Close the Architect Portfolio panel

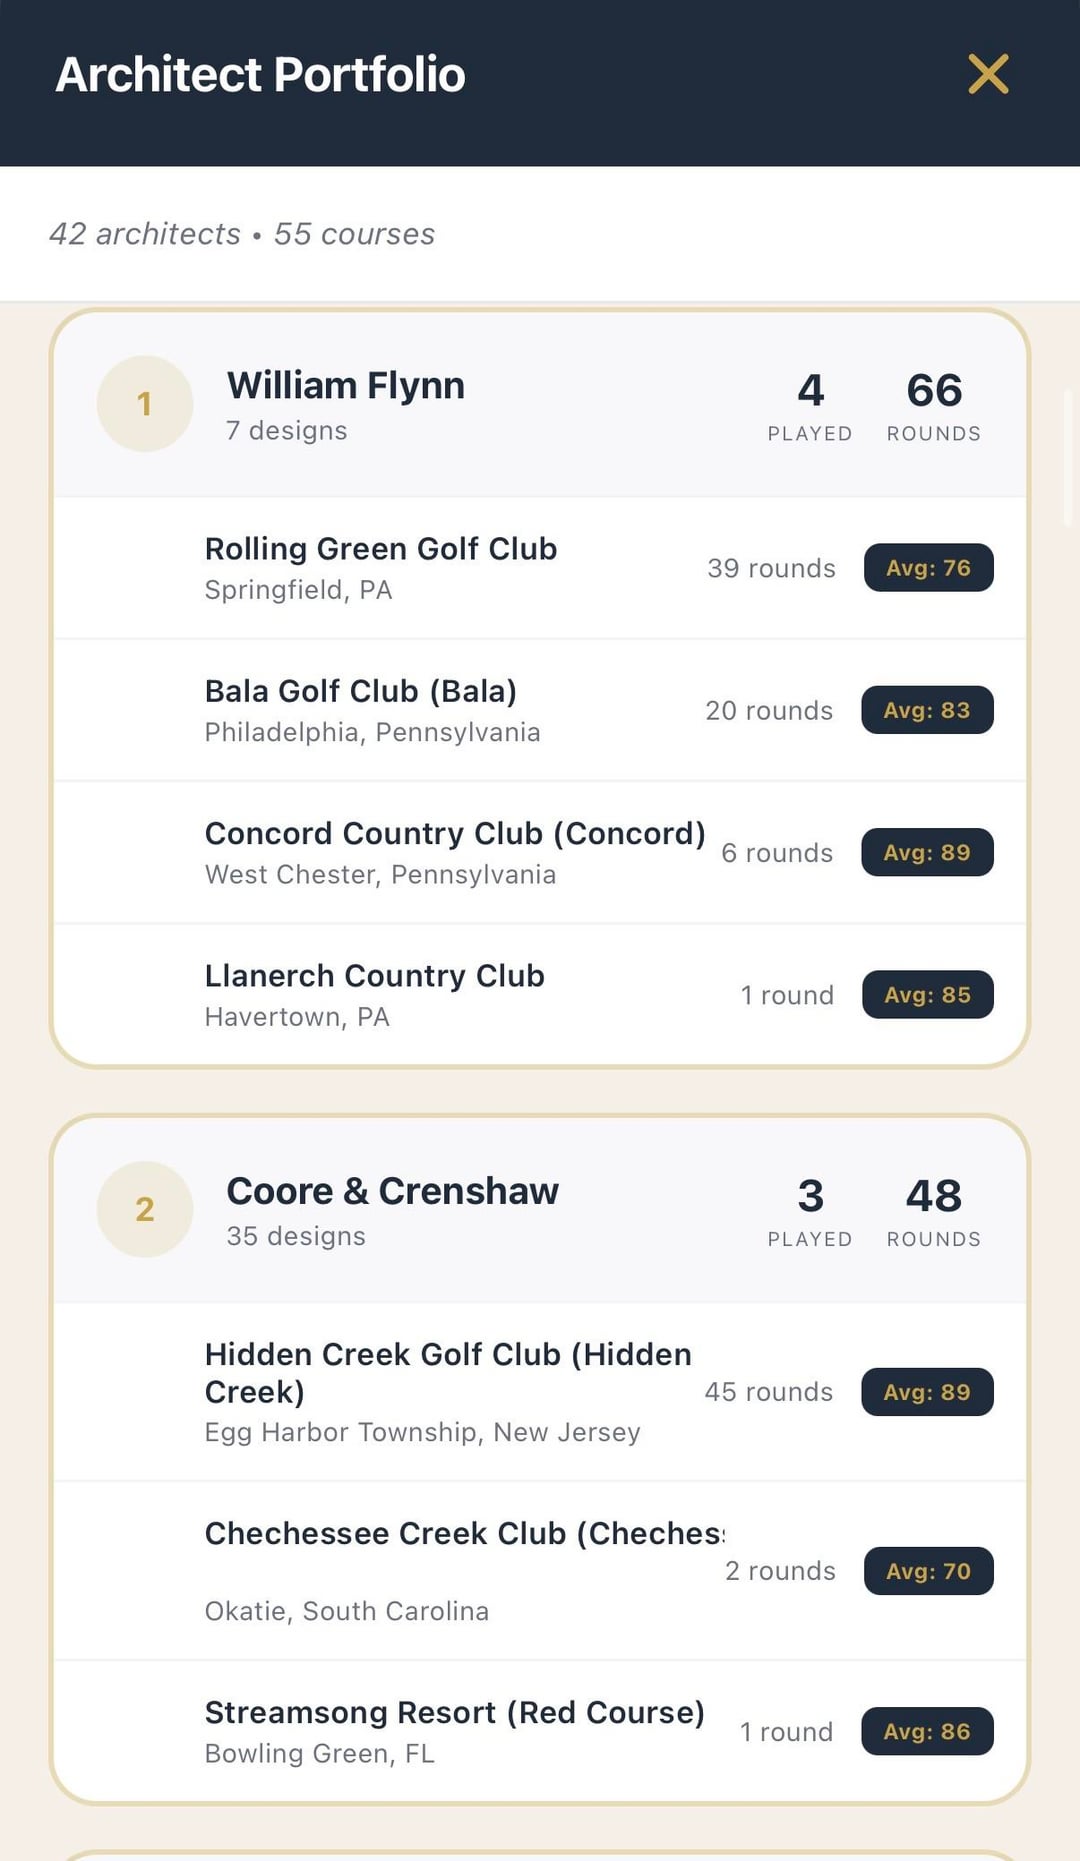click(988, 74)
